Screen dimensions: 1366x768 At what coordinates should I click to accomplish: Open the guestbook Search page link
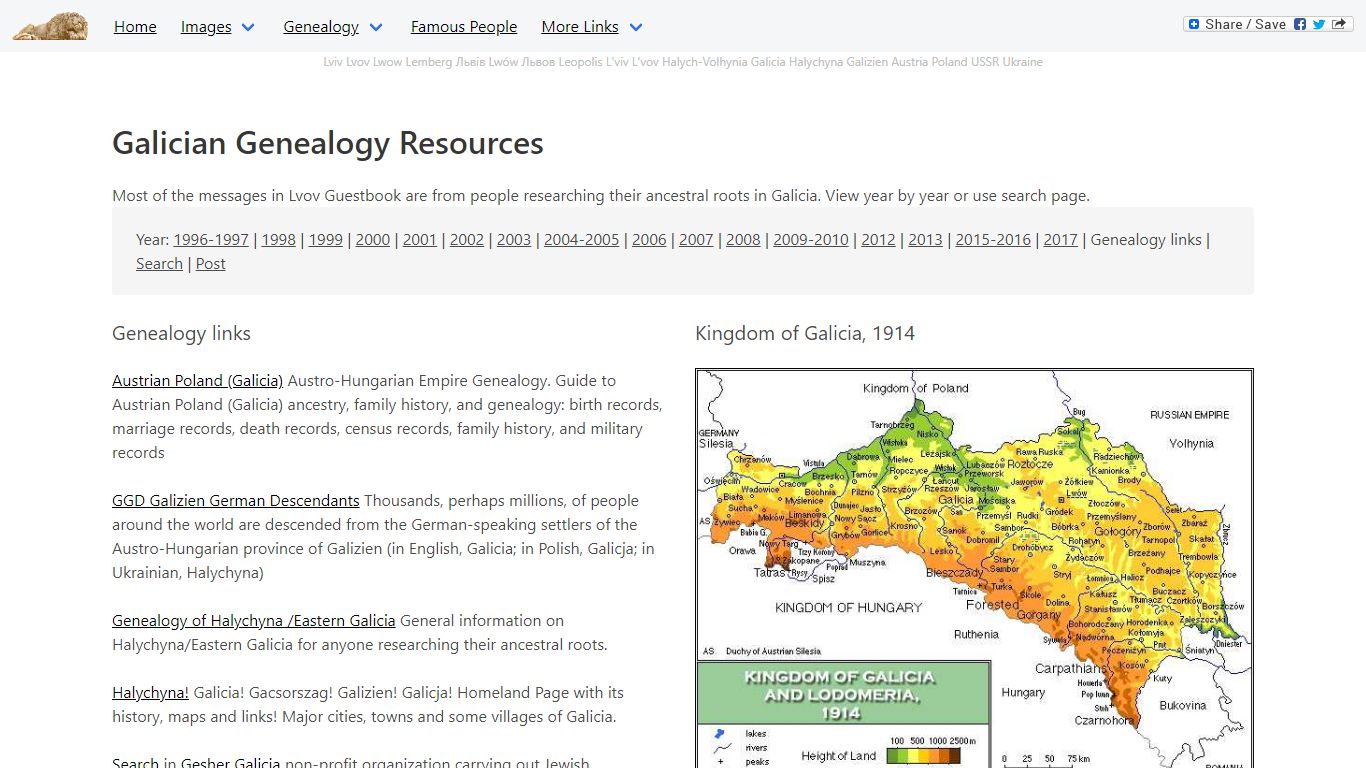pyautogui.click(x=159, y=264)
